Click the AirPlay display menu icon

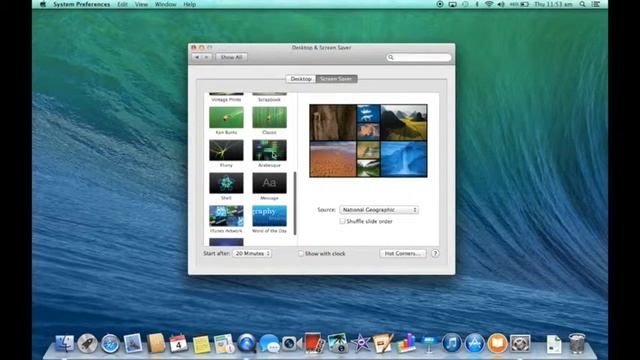tap(452, 4)
